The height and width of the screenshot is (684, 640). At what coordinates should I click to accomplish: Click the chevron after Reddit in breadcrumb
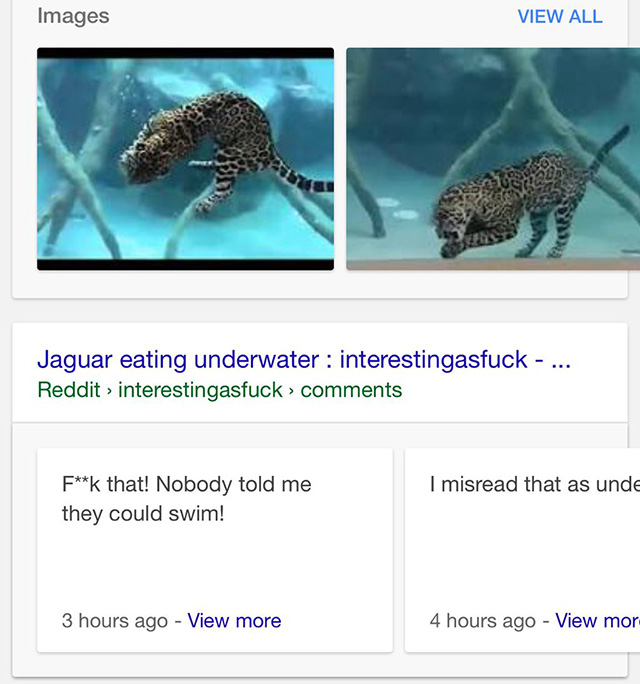coord(110,390)
